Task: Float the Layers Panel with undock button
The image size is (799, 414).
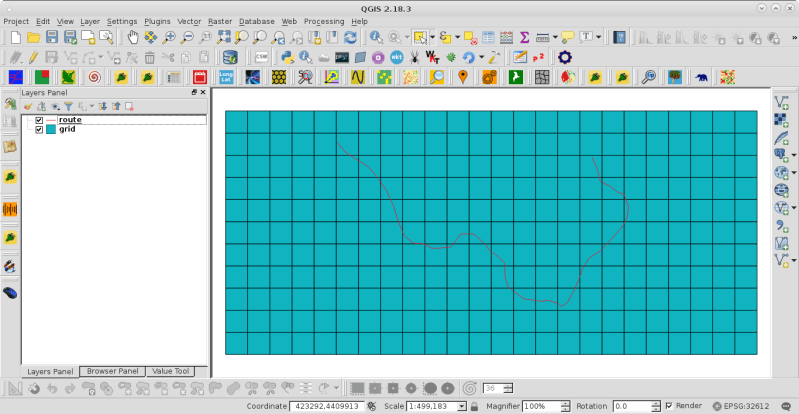Action: tap(194, 92)
